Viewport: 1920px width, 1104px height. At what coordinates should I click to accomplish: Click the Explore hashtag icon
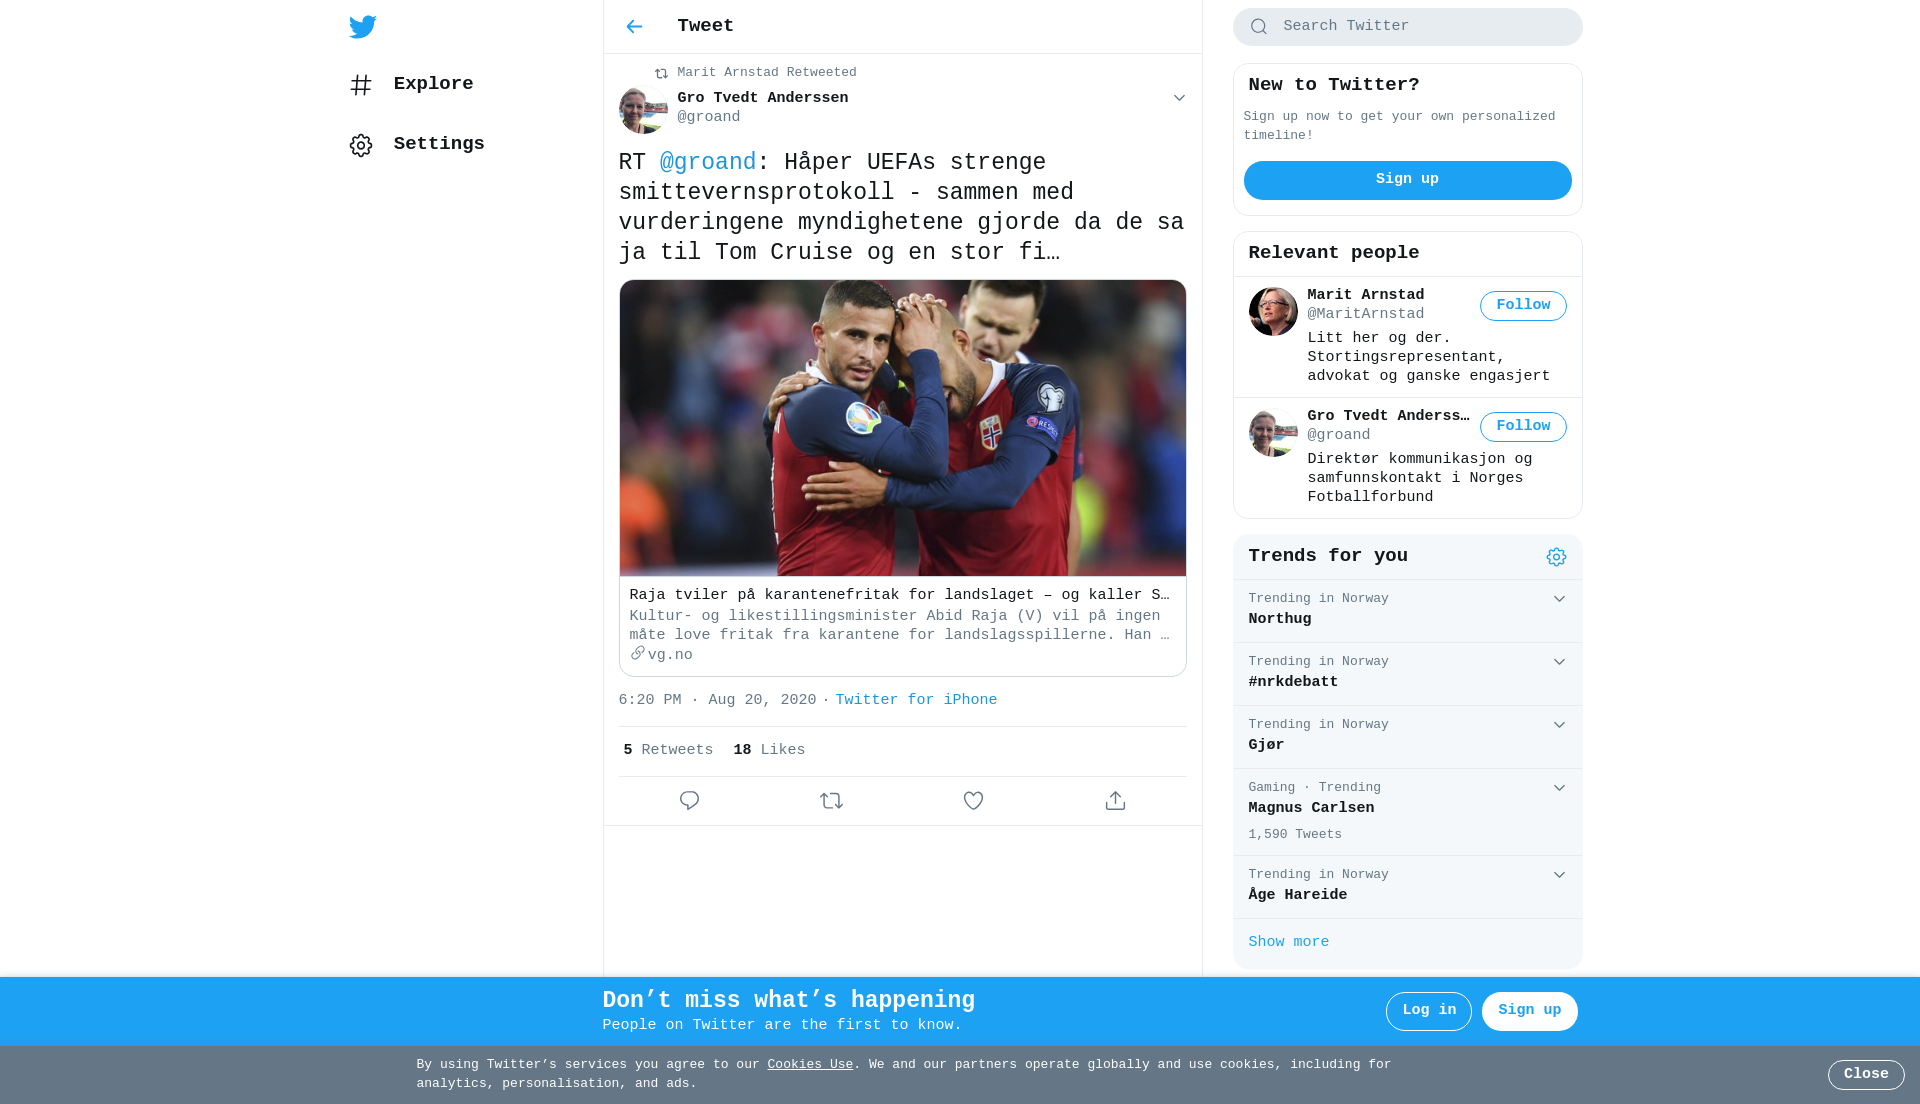tap(361, 85)
